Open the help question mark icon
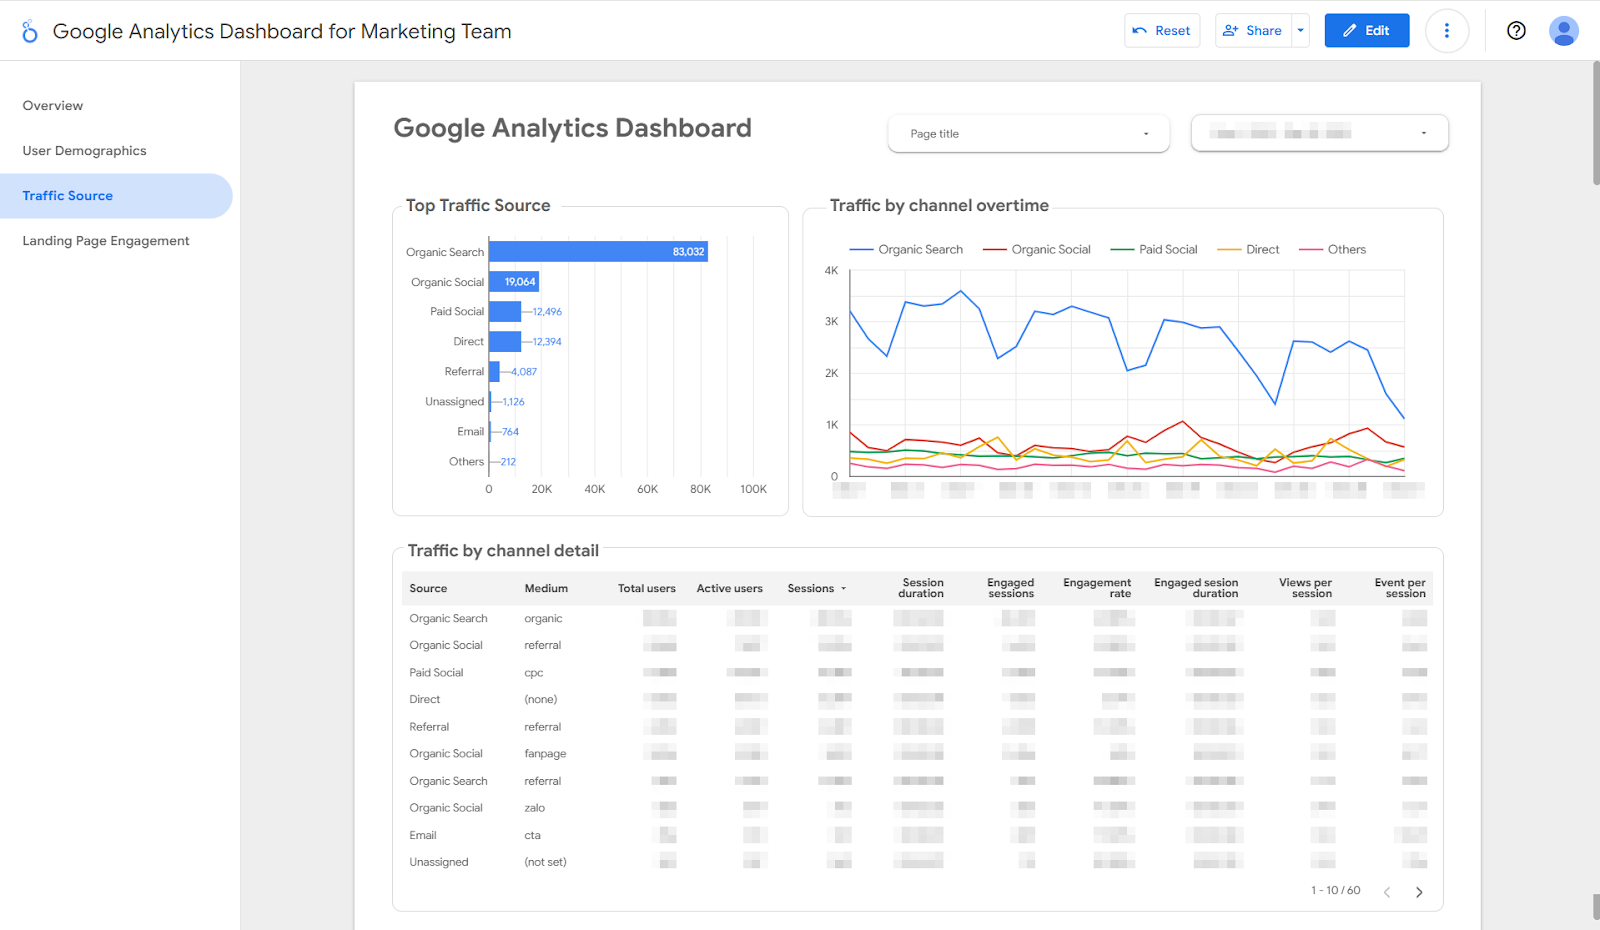This screenshot has height=930, width=1600. click(x=1515, y=30)
